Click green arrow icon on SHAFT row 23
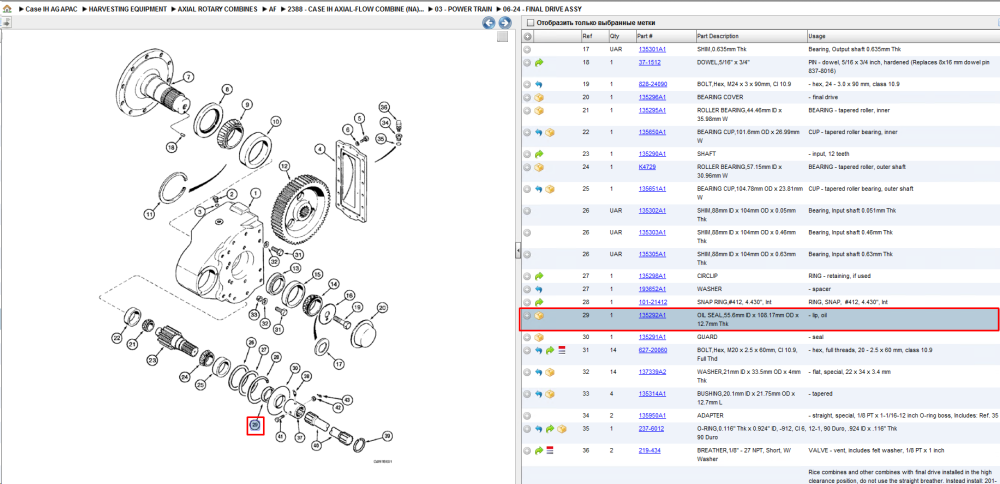This screenshot has width=1000, height=484. click(x=539, y=154)
